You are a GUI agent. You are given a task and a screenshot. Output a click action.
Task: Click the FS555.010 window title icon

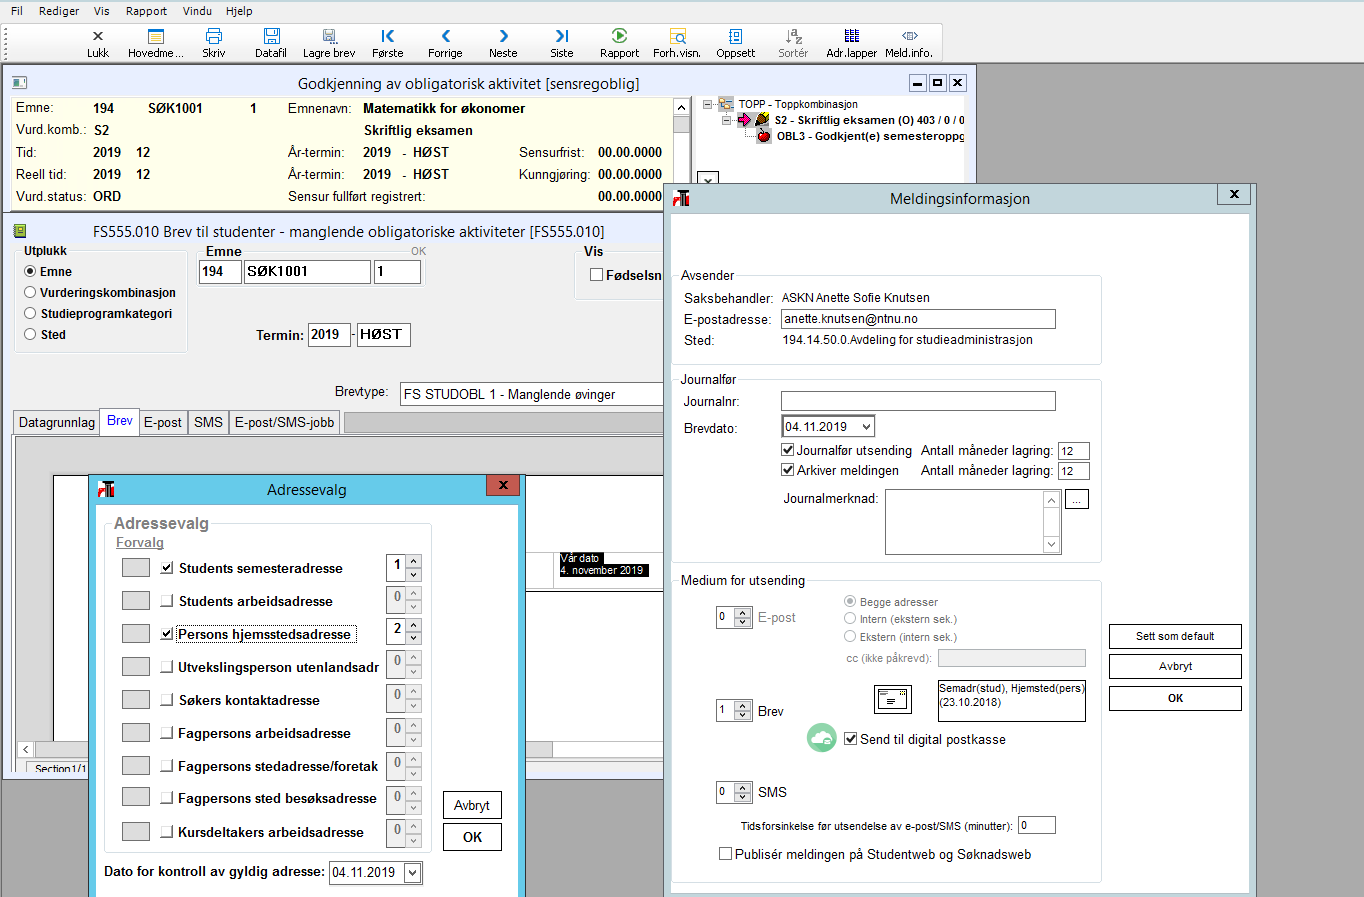[19, 231]
